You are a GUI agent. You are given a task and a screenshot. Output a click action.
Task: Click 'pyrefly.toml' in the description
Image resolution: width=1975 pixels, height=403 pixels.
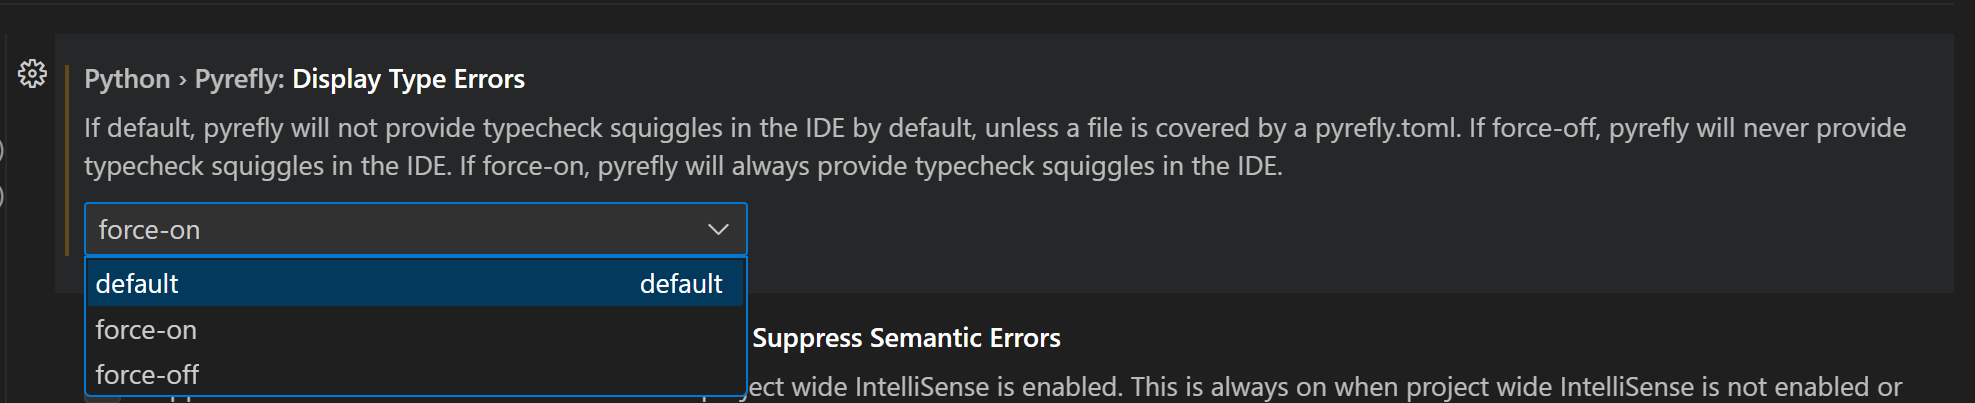[x=1385, y=128]
